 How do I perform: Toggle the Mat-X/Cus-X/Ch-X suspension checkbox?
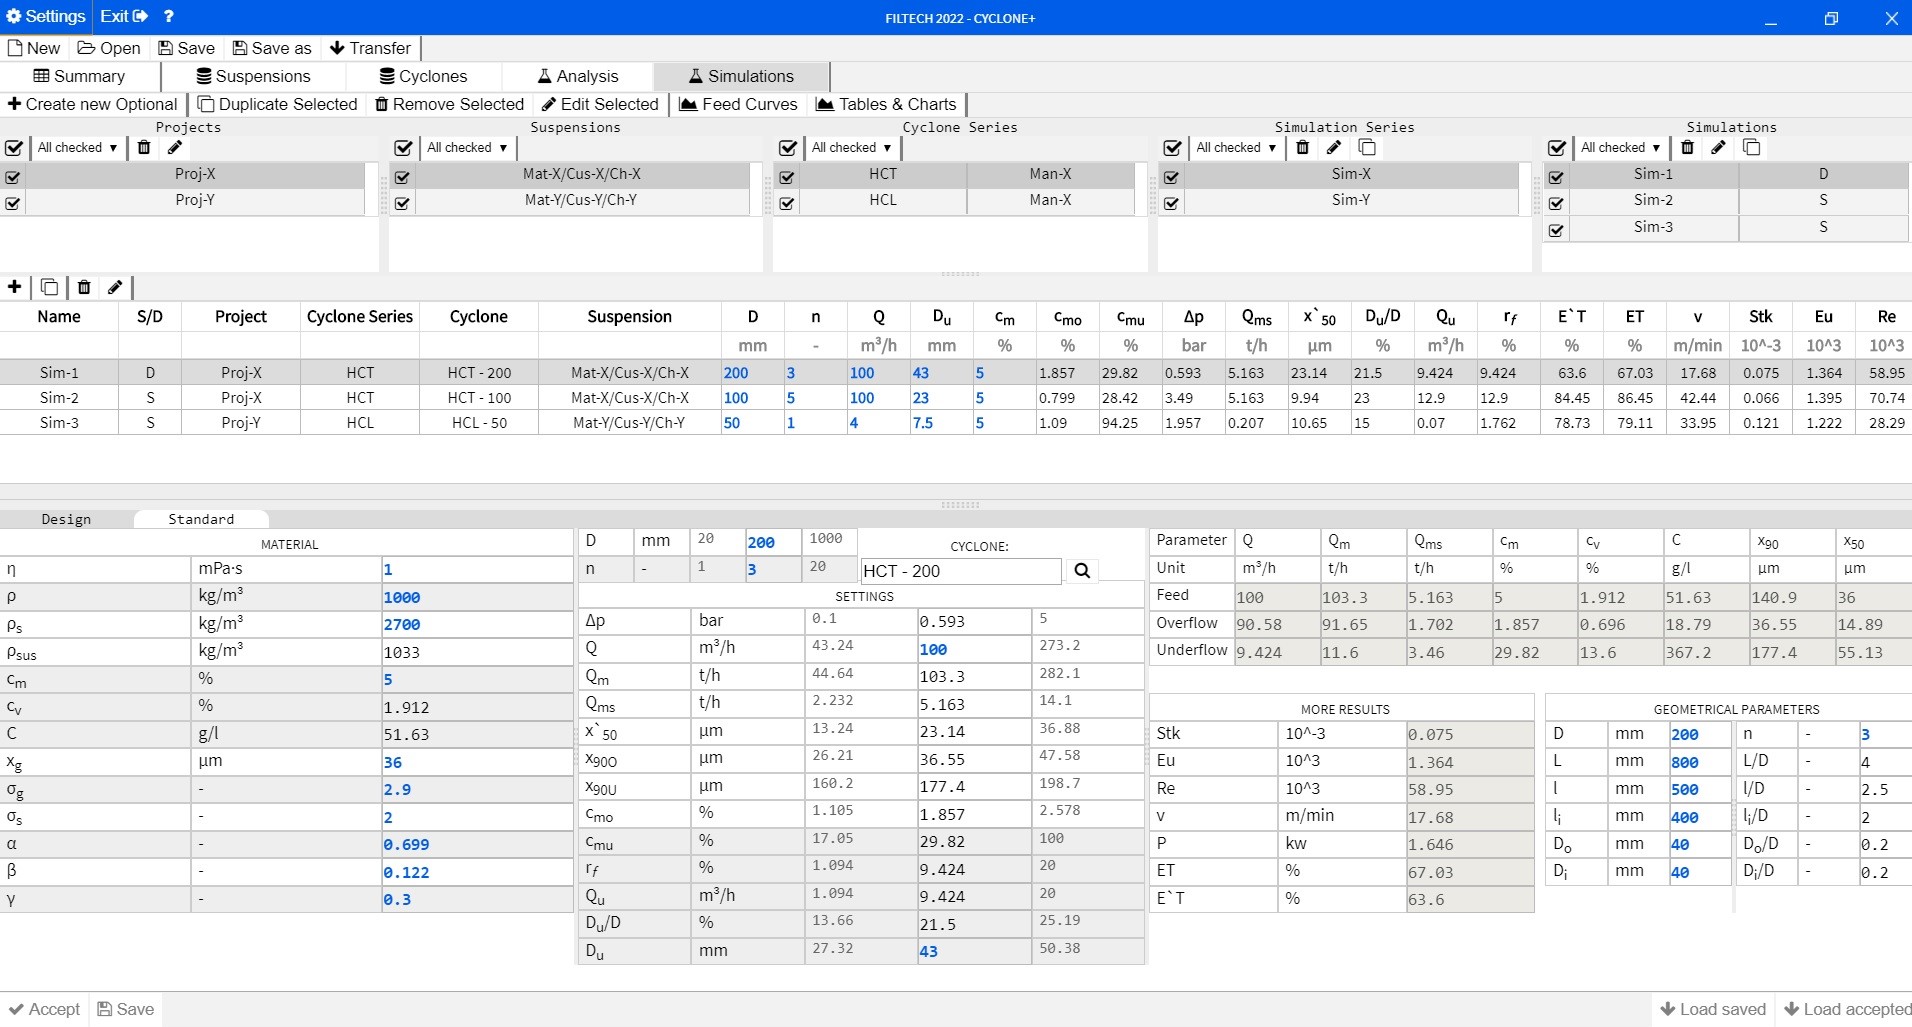pyautogui.click(x=402, y=177)
